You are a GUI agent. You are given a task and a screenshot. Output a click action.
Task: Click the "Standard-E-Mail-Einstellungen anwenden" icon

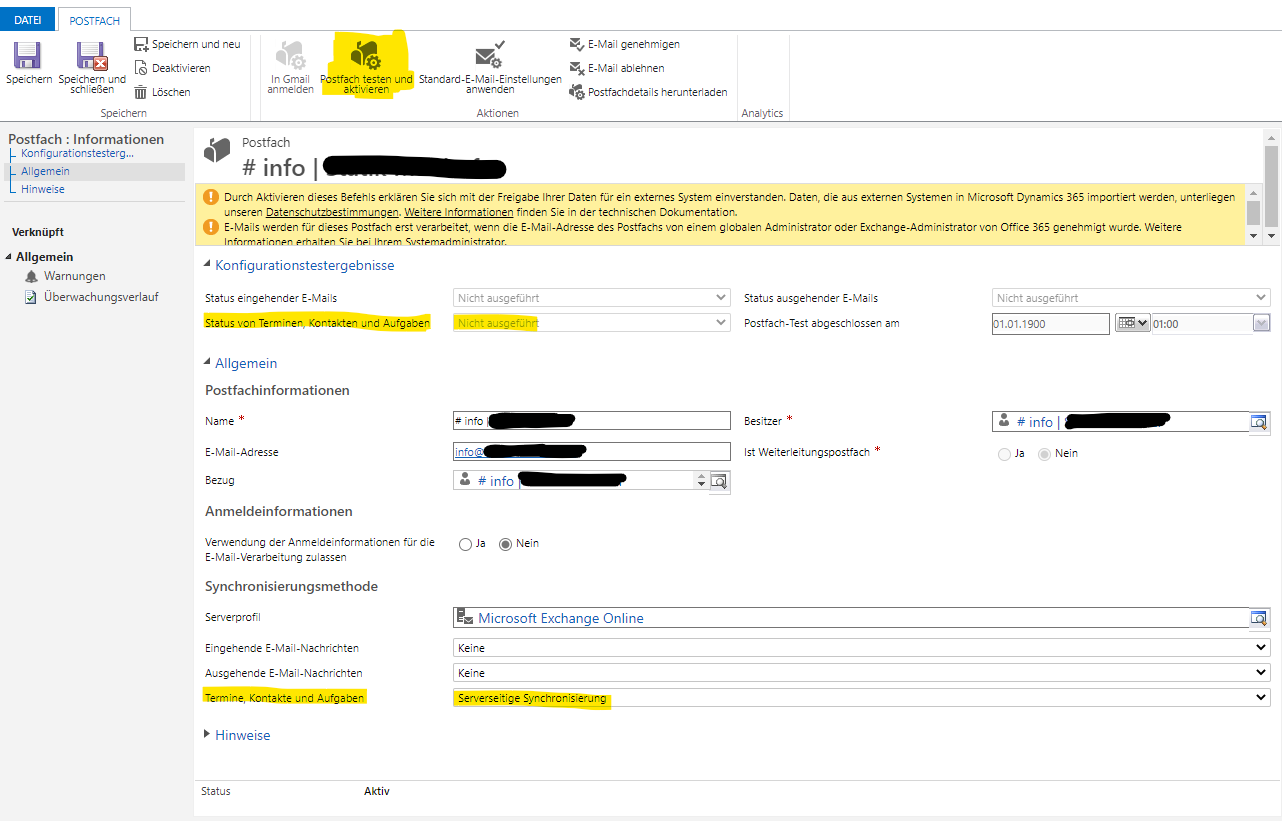point(490,57)
